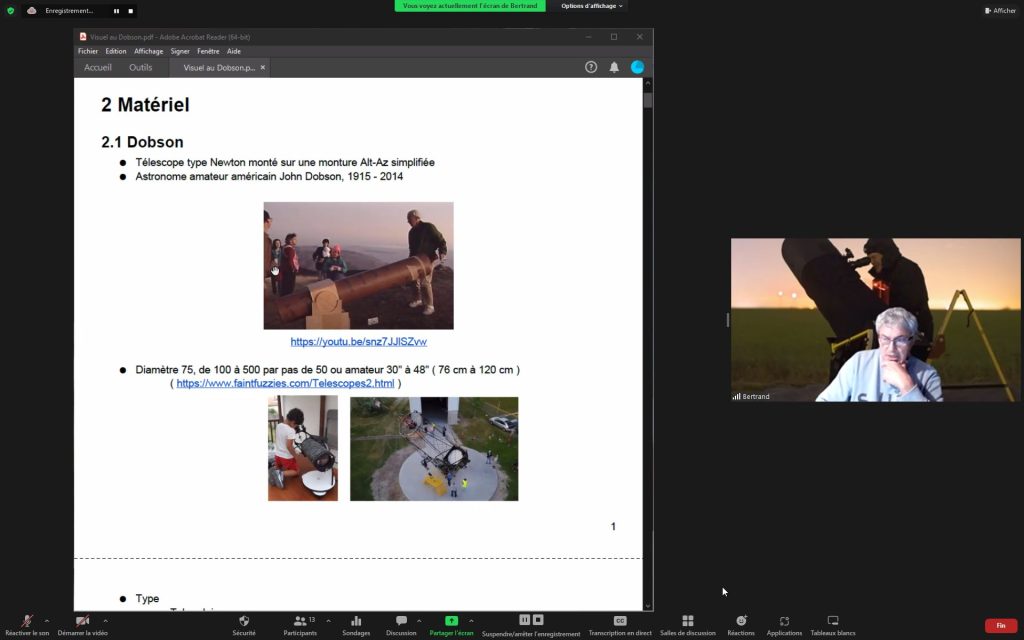1024x640 pixels.
Task: Open the Fenêtre menu in Acrobat
Action: 208,51
